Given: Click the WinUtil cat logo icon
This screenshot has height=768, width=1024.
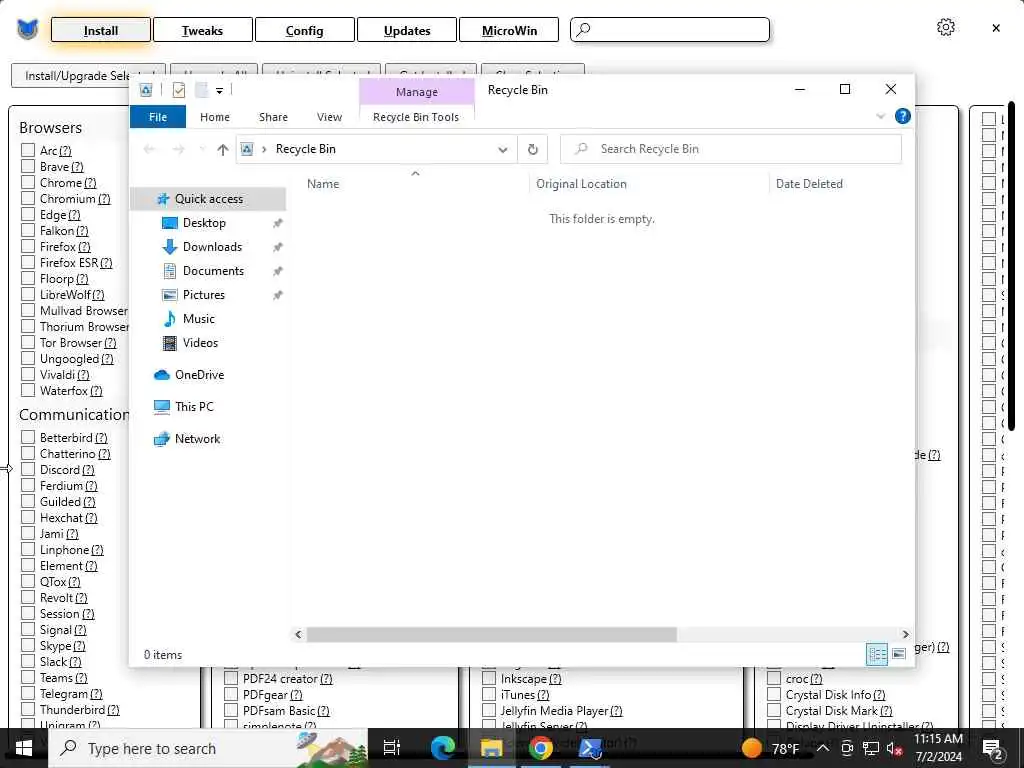Looking at the screenshot, I should pos(27,29).
